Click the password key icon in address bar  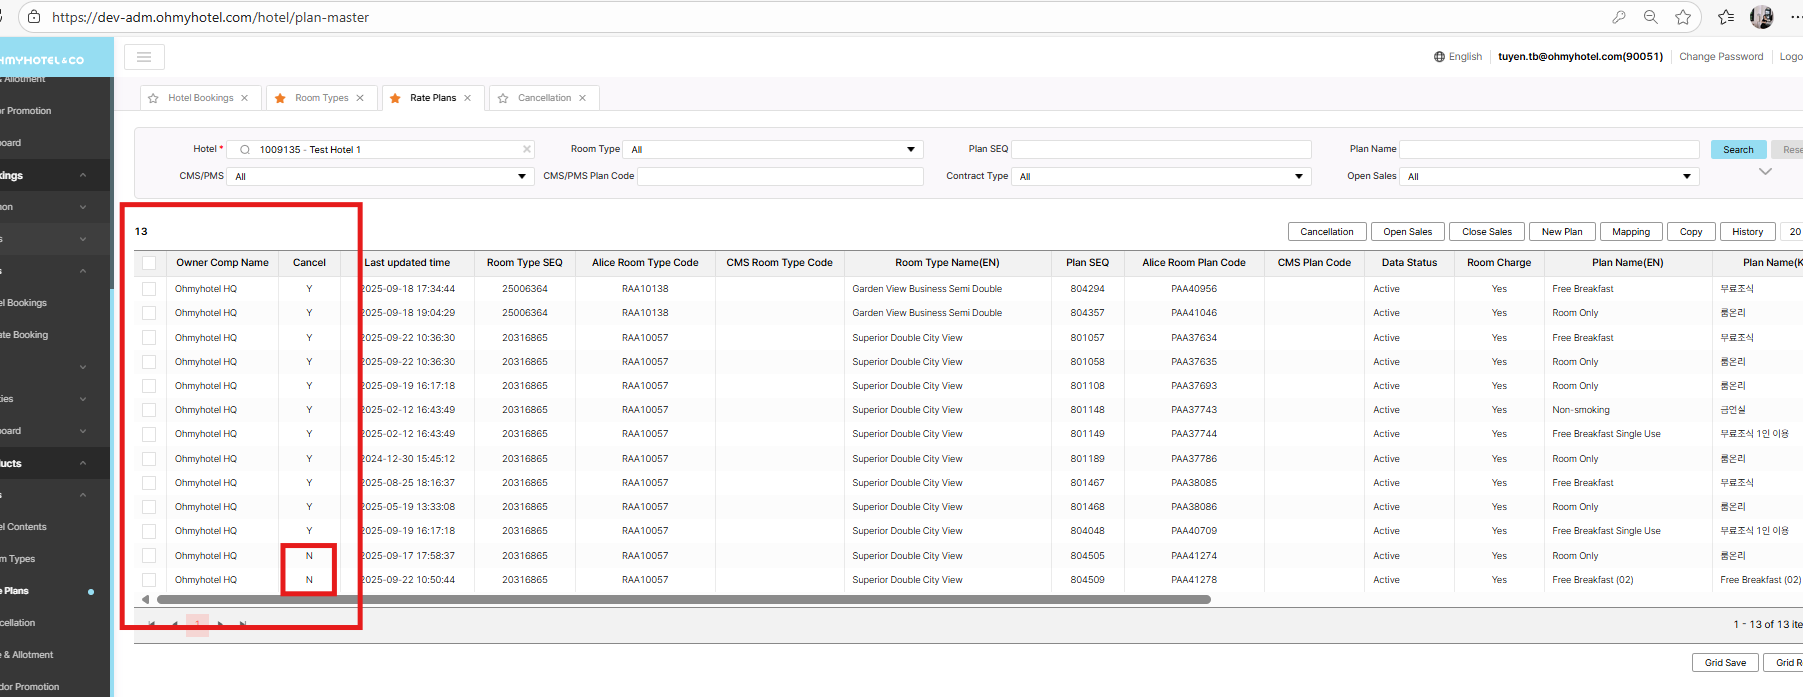pyautogui.click(x=1619, y=17)
